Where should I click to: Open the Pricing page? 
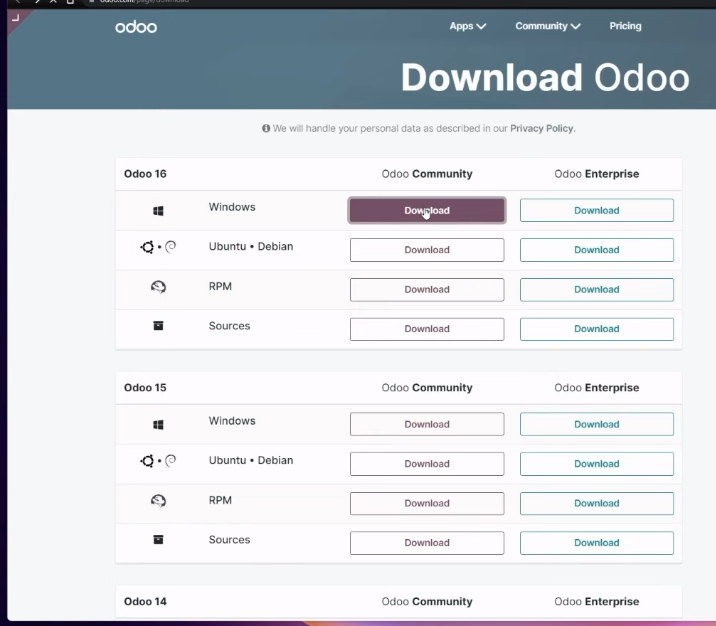(x=625, y=26)
